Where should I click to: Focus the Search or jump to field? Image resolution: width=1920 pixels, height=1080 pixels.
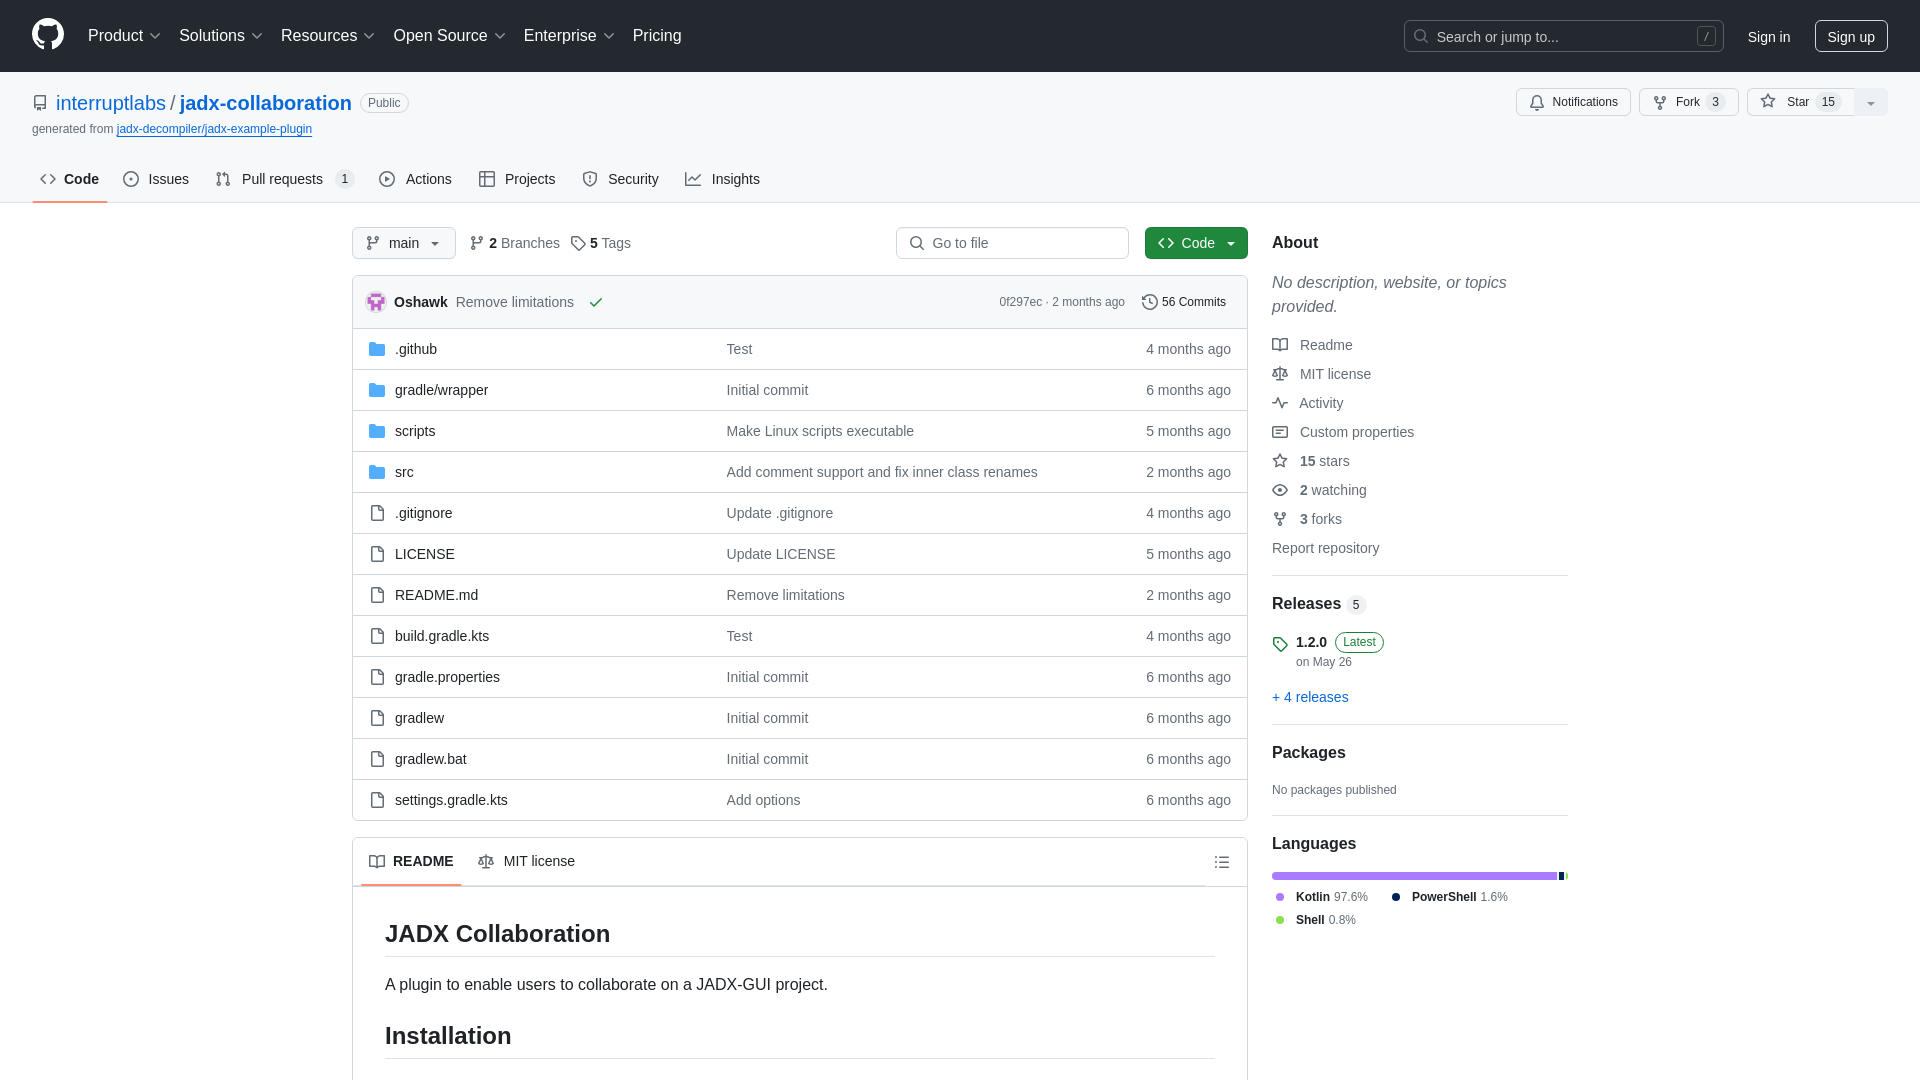(1564, 36)
